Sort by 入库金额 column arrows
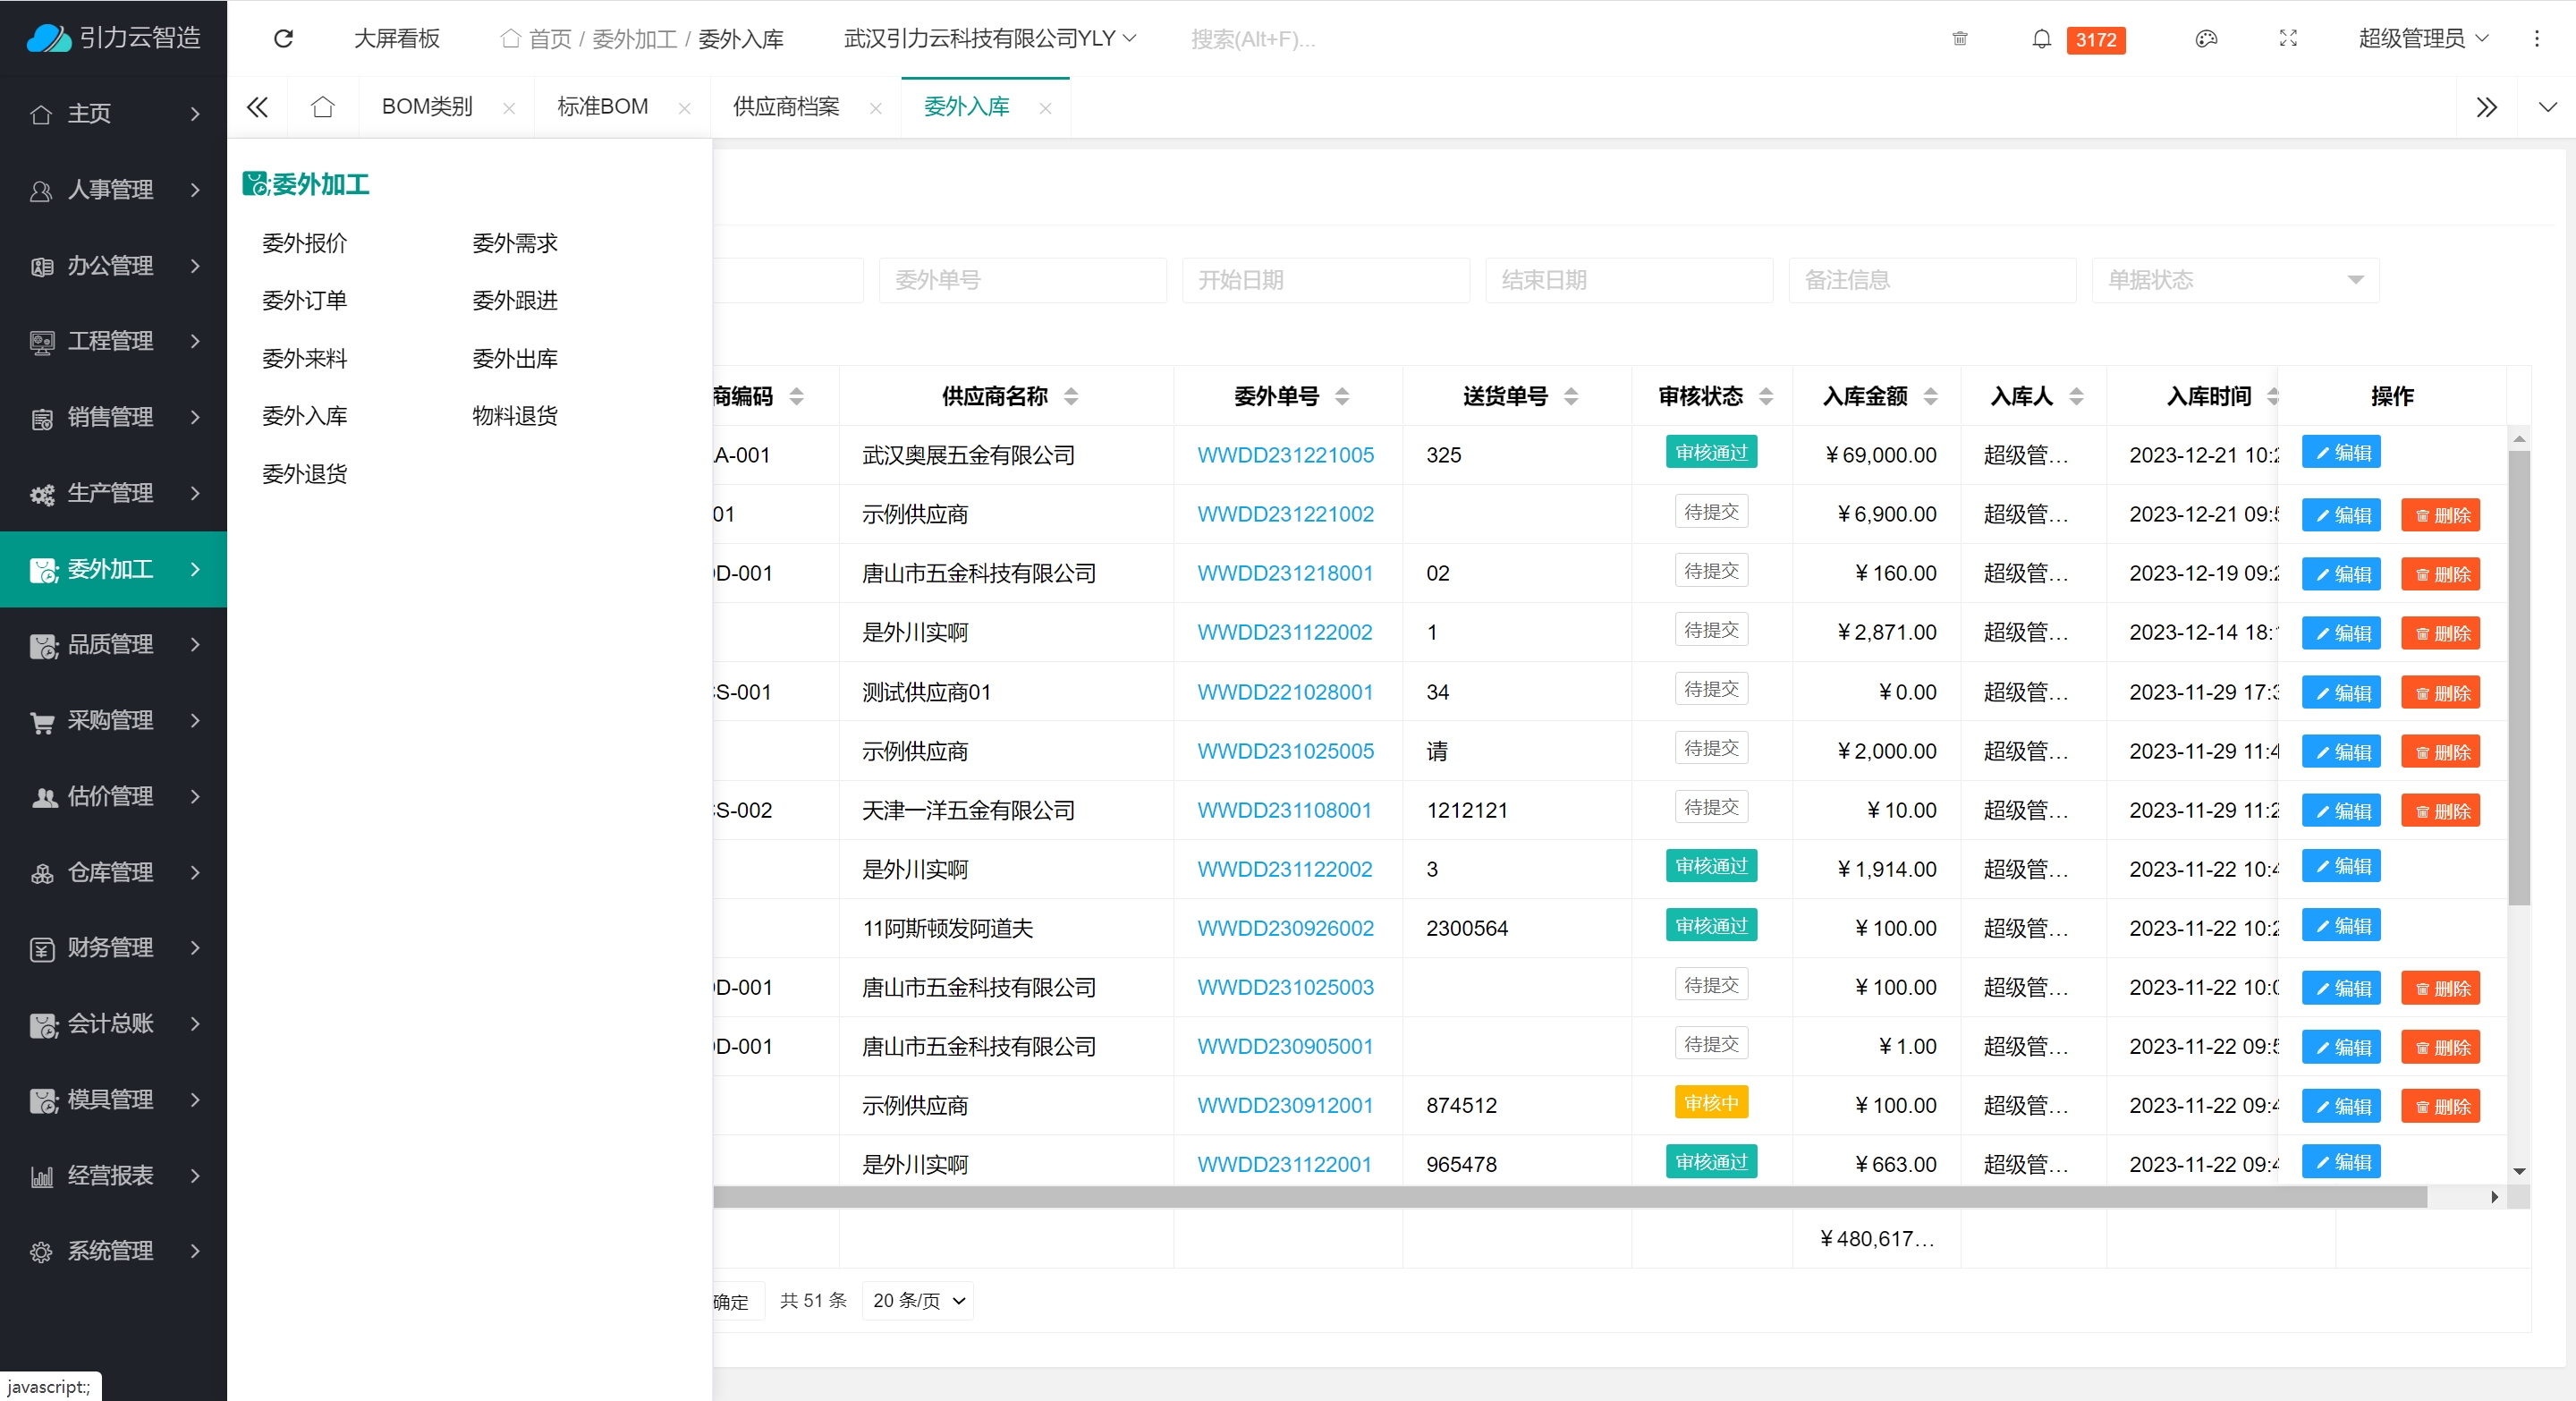 tap(1930, 396)
